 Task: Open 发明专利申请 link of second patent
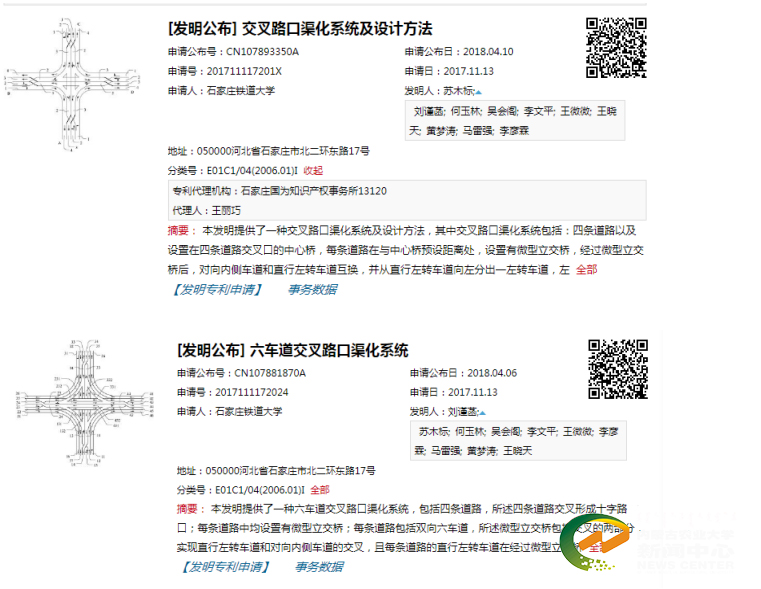click(x=225, y=566)
